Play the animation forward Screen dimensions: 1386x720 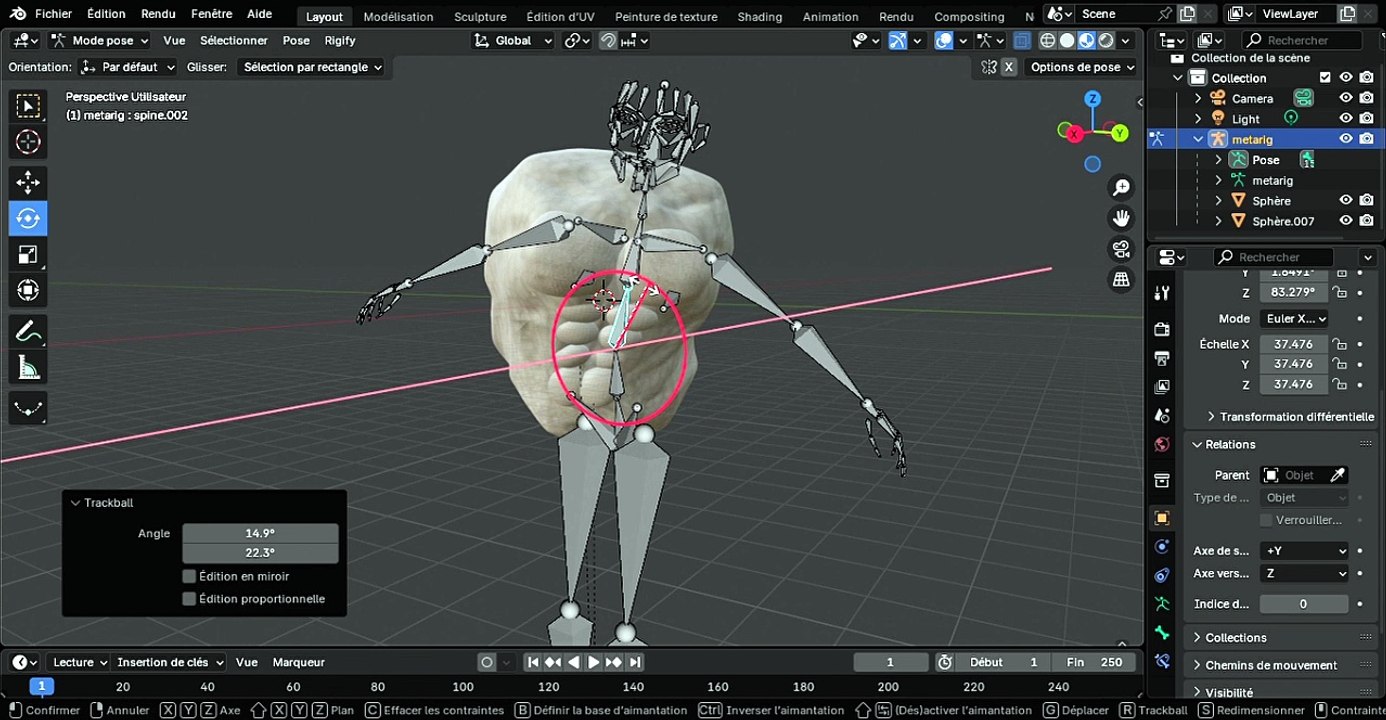593,662
